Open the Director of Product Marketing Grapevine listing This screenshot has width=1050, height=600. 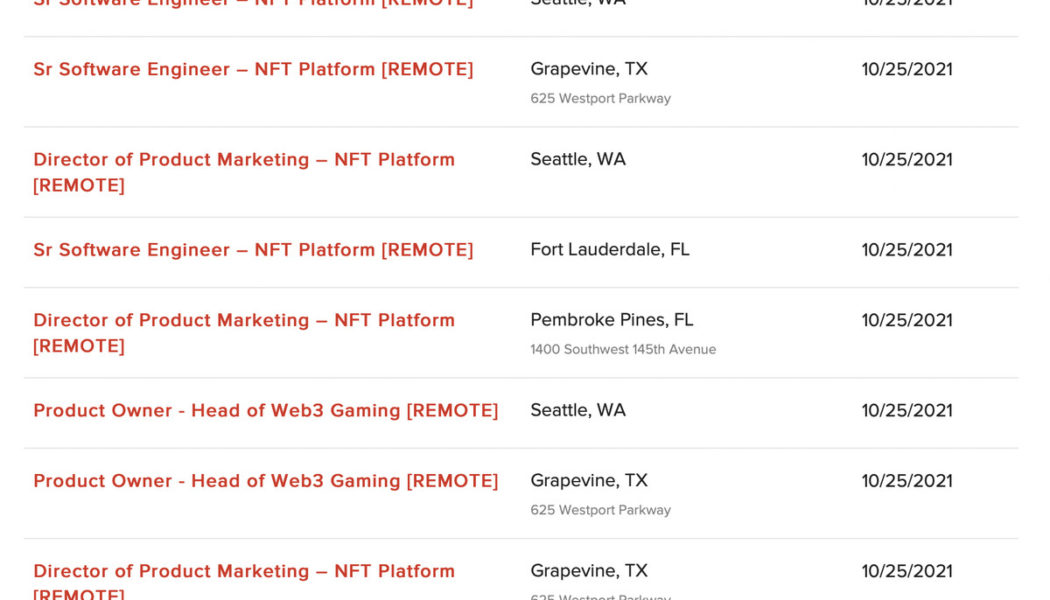click(x=244, y=570)
